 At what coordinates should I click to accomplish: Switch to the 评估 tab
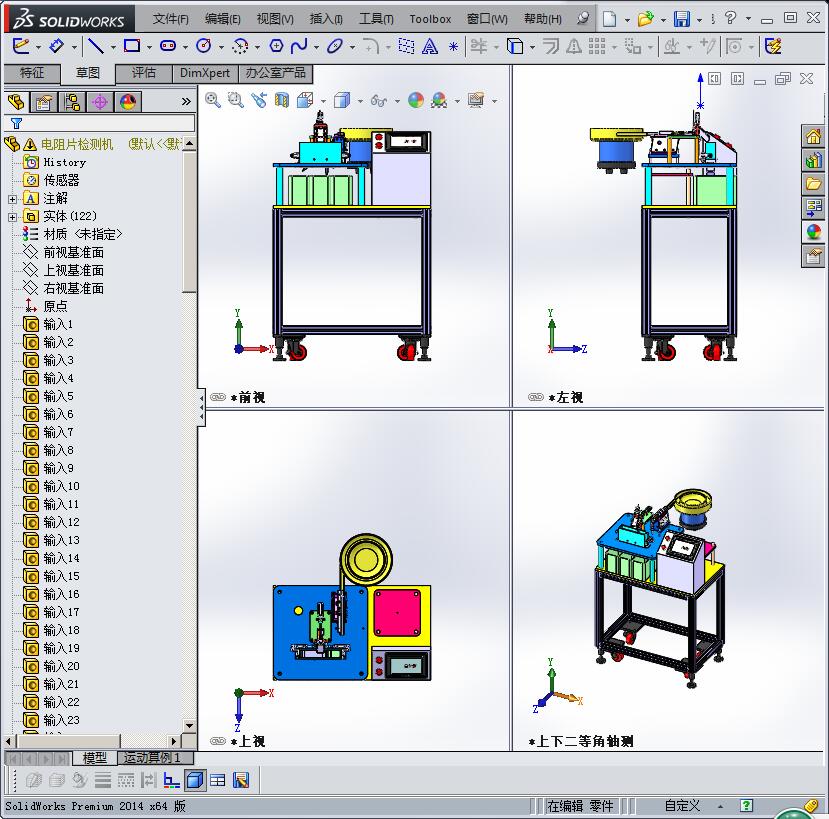[143, 73]
